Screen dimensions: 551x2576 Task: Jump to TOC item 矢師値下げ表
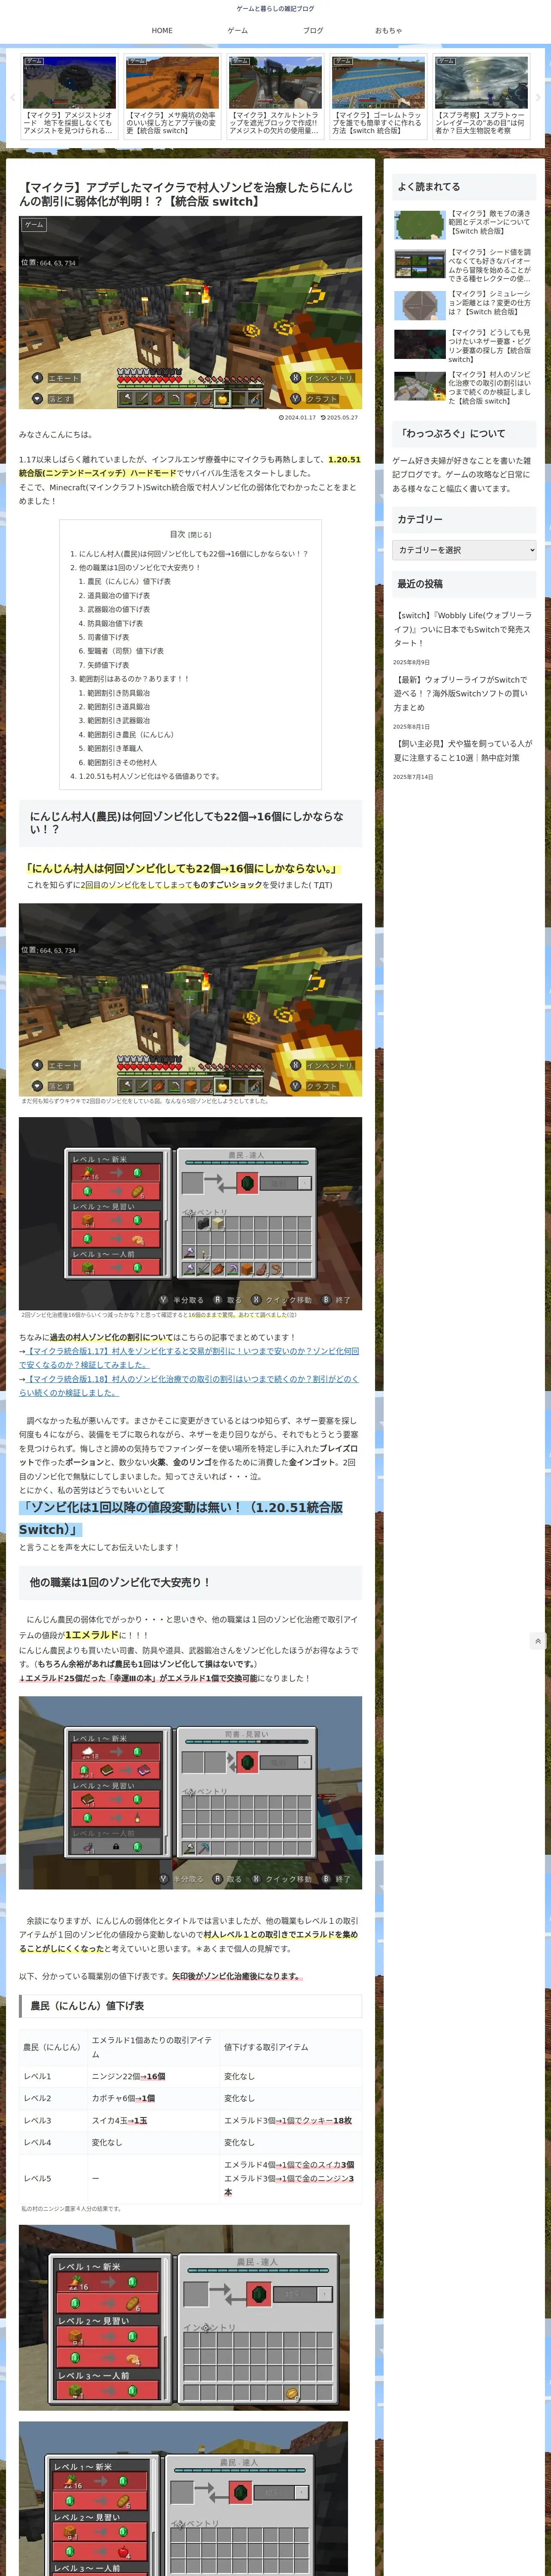tap(108, 665)
